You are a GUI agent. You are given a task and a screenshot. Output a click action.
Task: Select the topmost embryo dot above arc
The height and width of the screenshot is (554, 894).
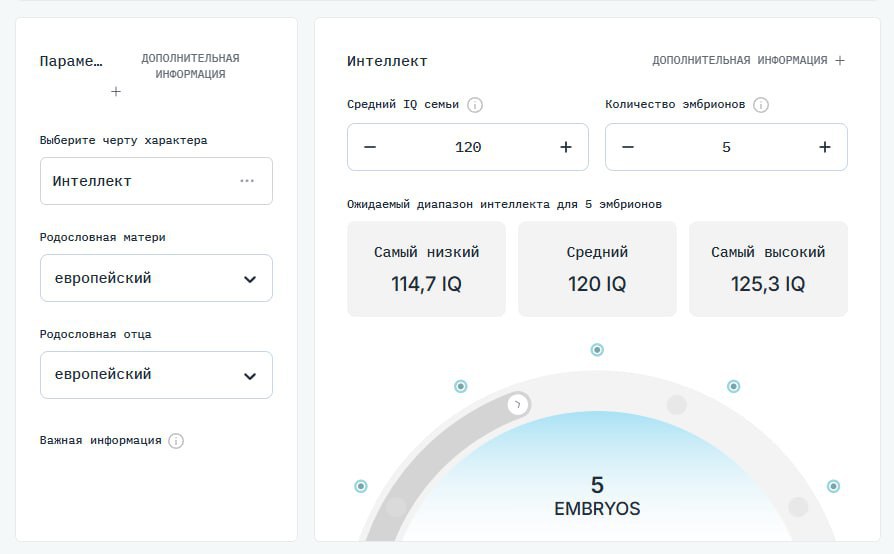click(597, 350)
